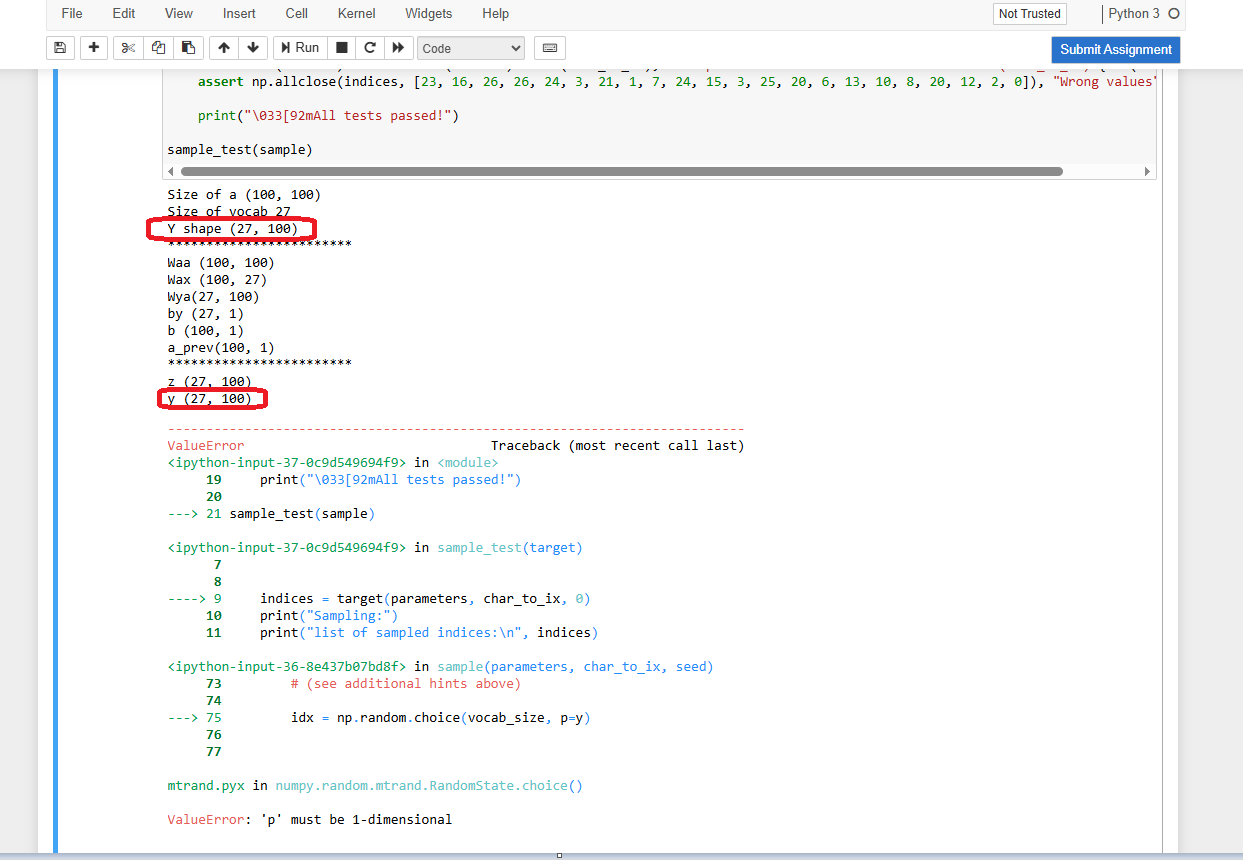
Task: Open the View menu
Action: coord(179,14)
